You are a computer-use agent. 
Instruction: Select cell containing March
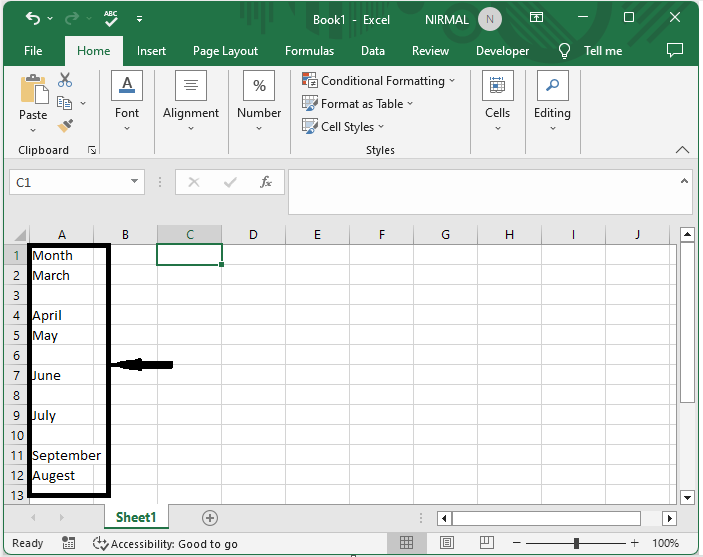(61, 275)
